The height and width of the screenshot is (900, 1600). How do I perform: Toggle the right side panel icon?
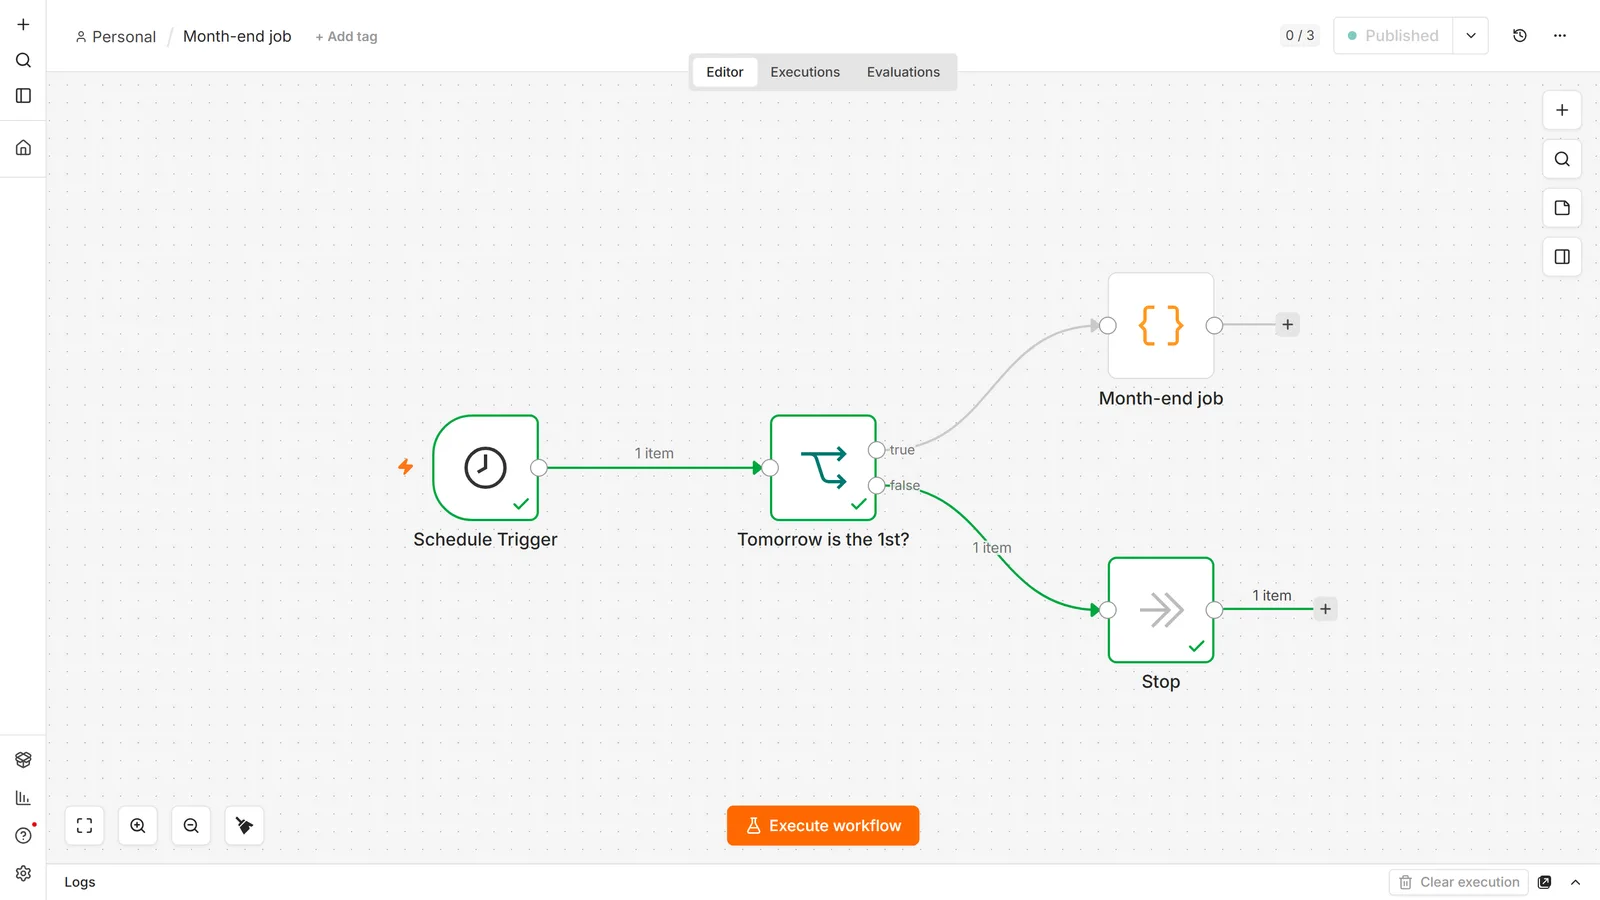point(1562,257)
